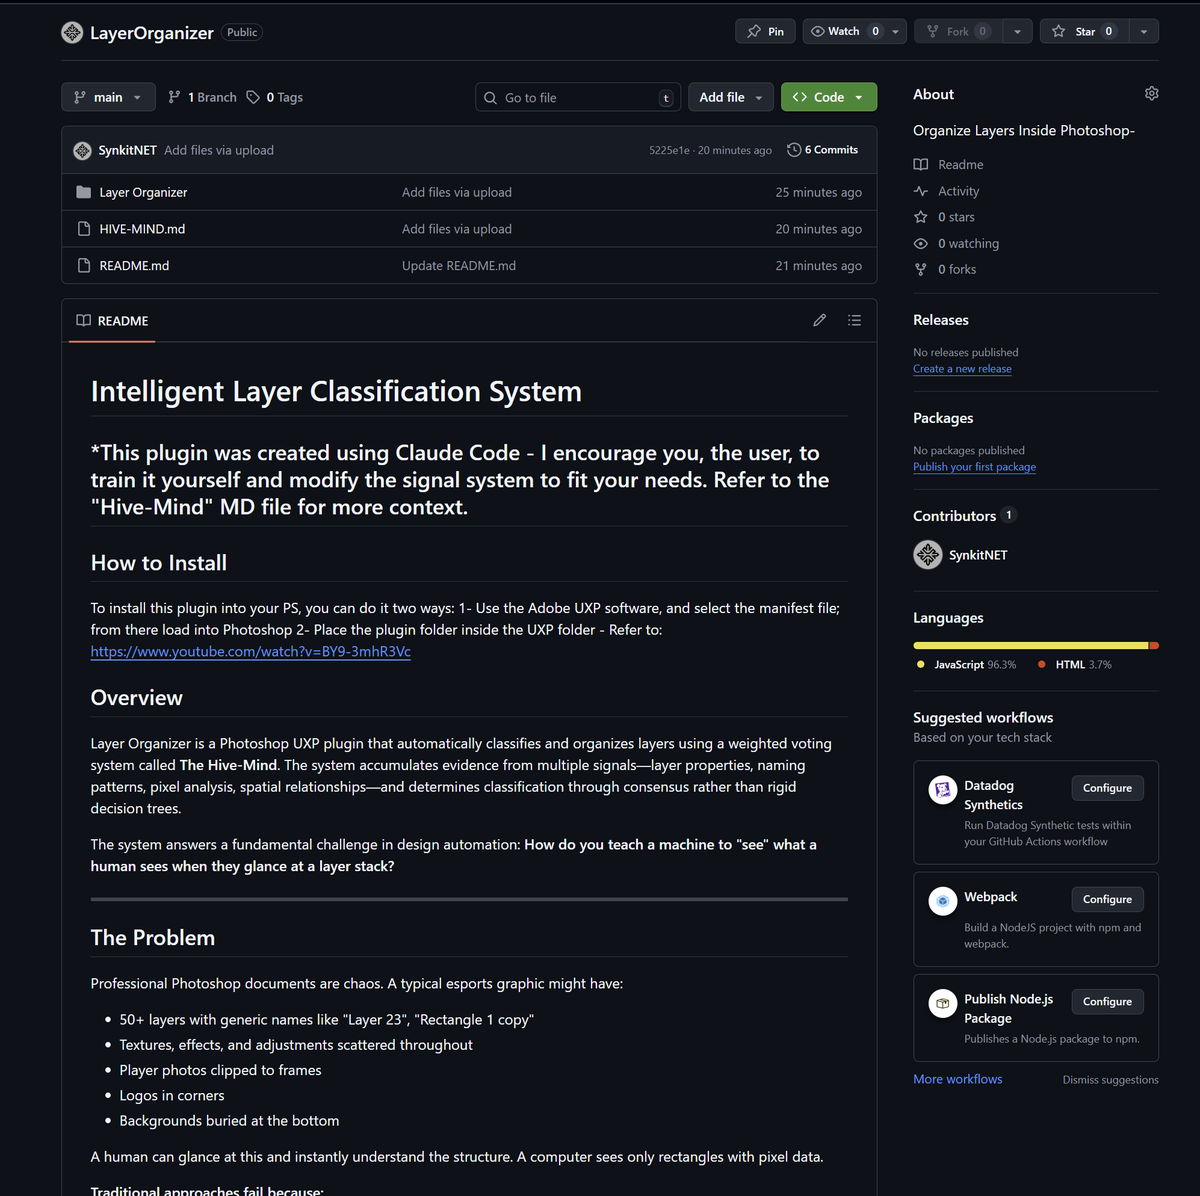The width and height of the screenshot is (1200, 1196).
Task: Click the branch icon next to 1 Branch
Action: (x=175, y=97)
